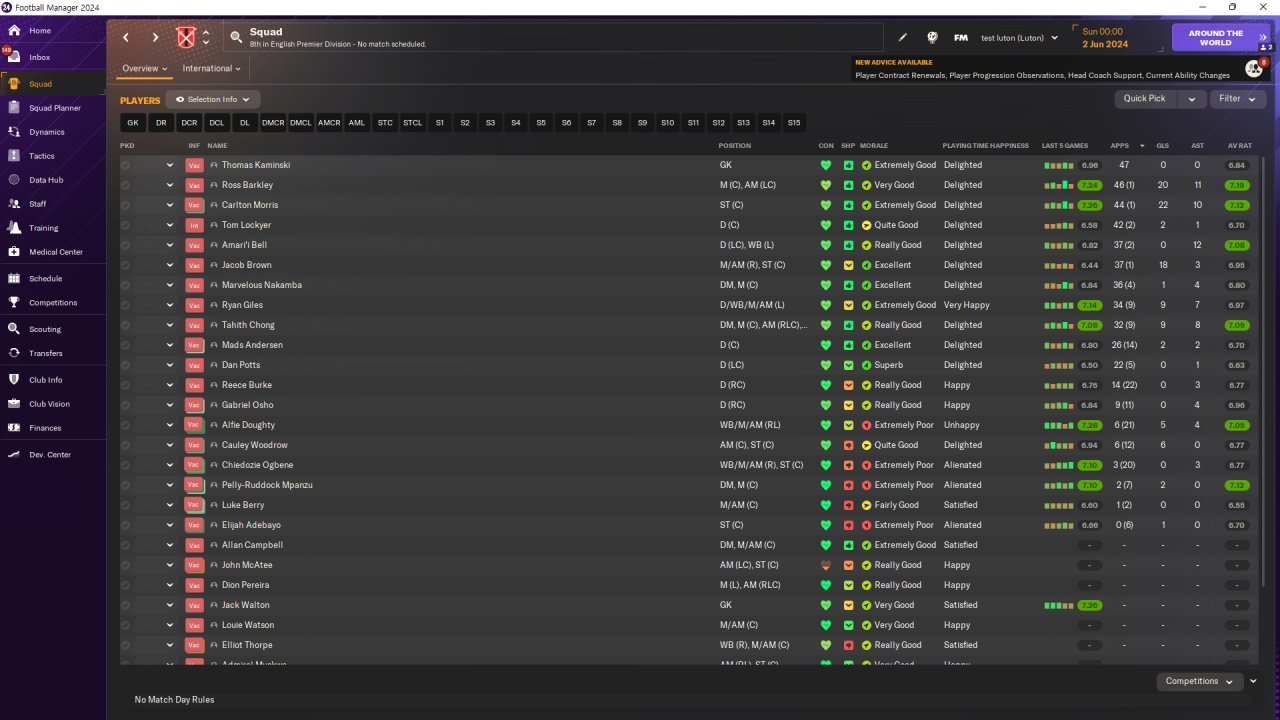The height and width of the screenshot is (720, 1280).
Task: Click the Around the World continue button
Action: point(1221,38)
